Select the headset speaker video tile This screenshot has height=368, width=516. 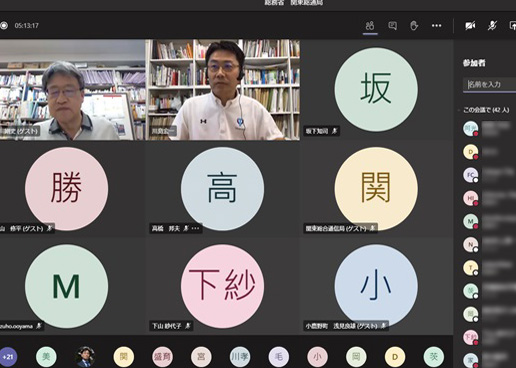pyautogui.click(x=223, y=90)
